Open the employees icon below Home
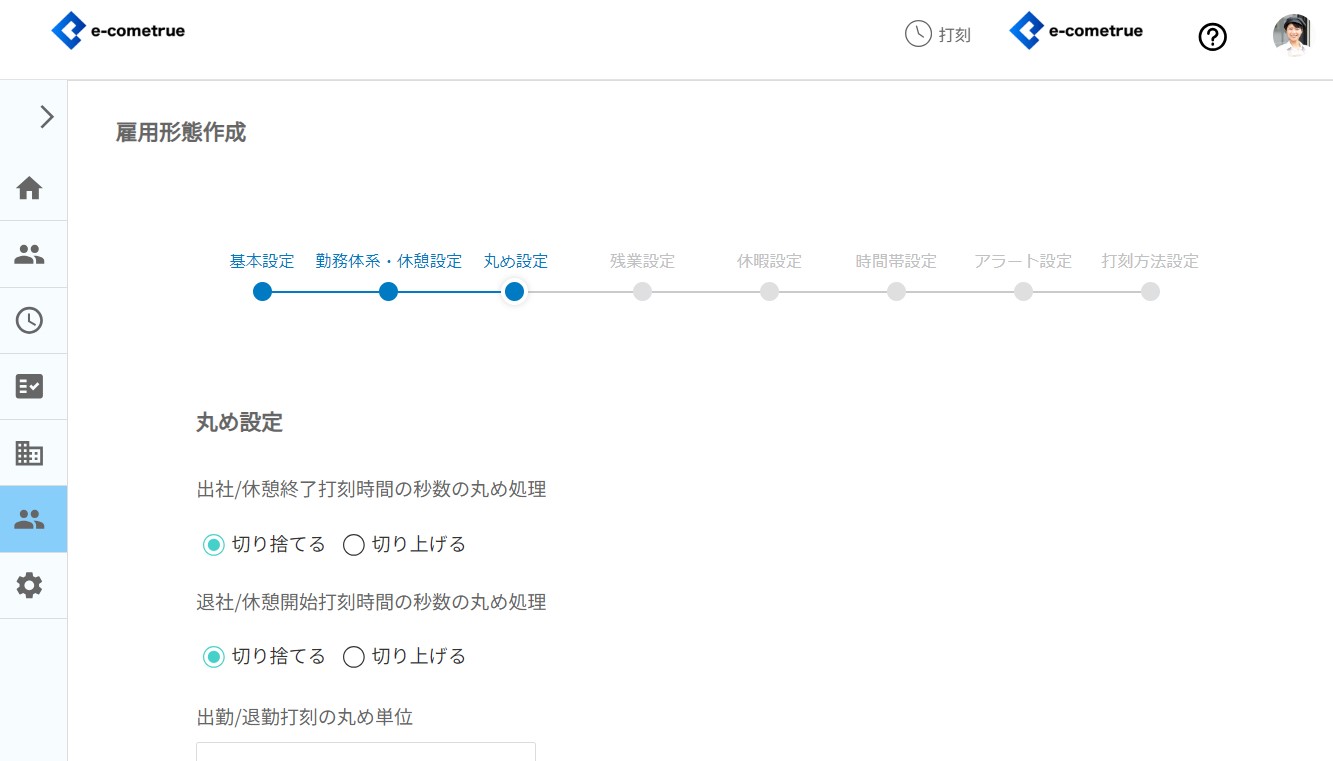This screenshot has width=1333, height=761. pos(30,254)
